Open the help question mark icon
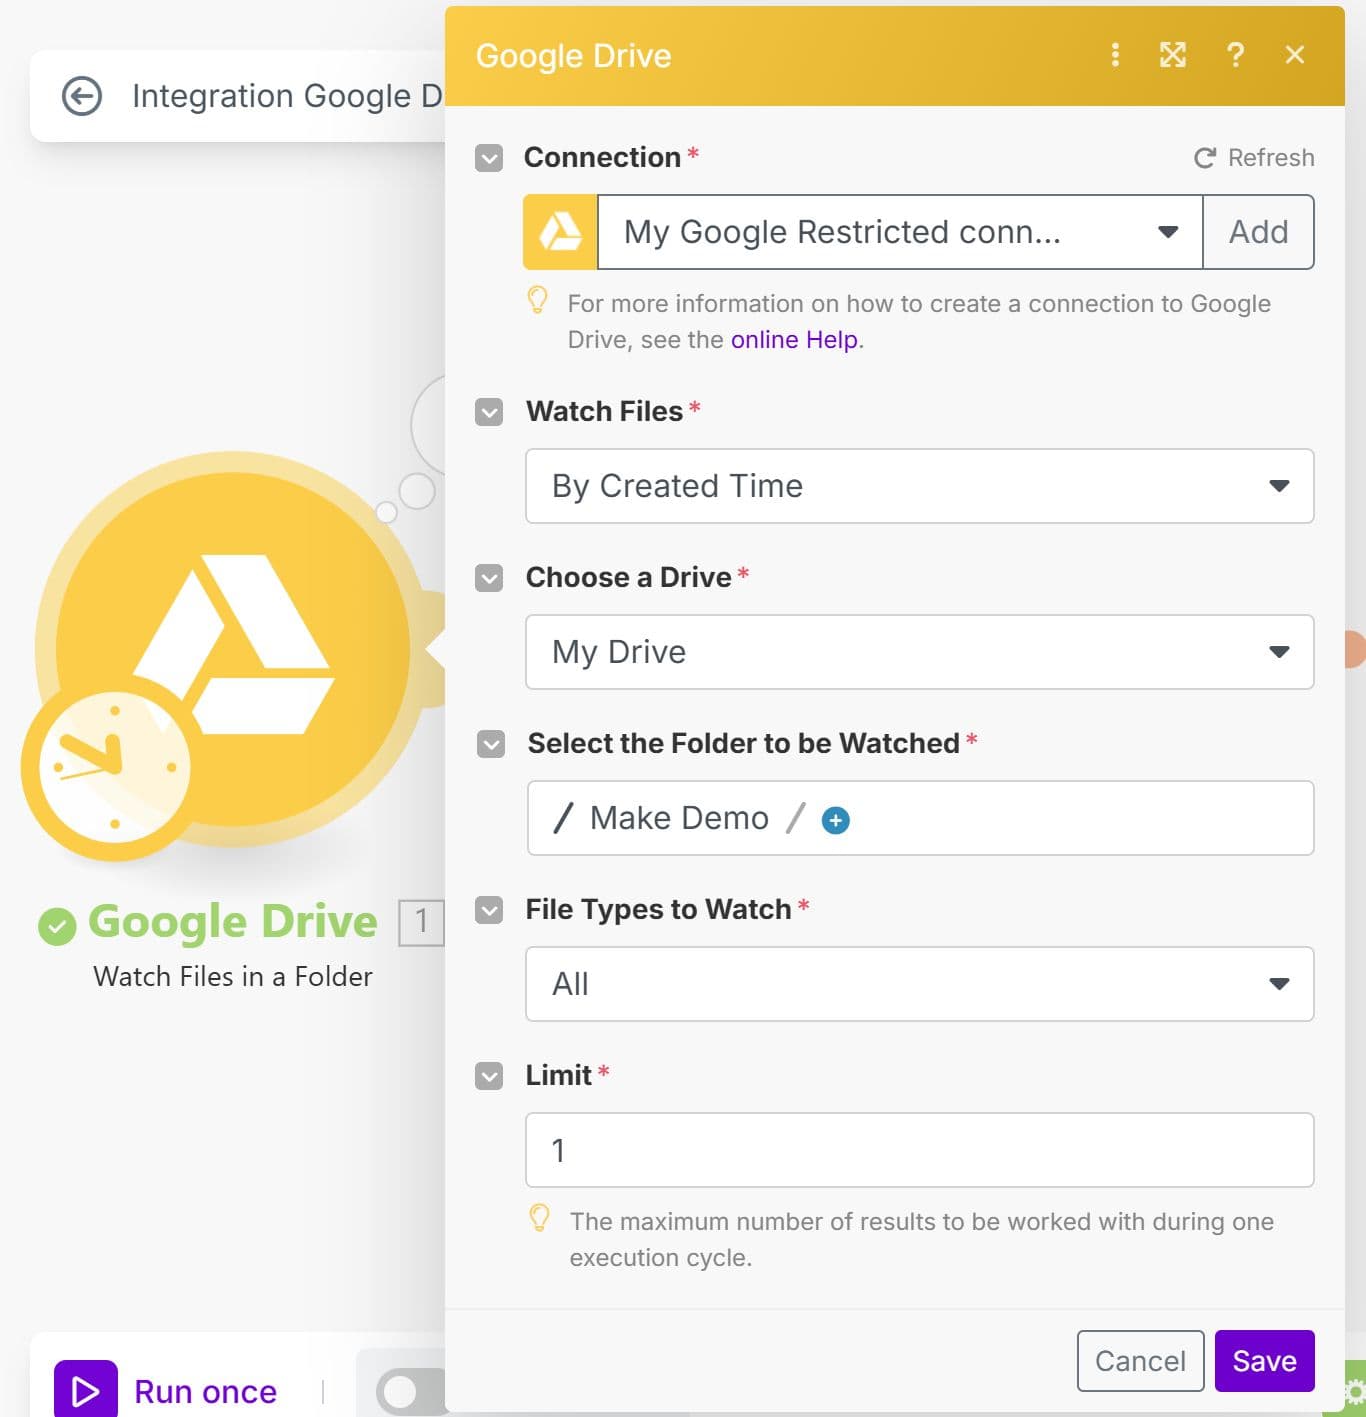Screen dimensions: 1366x1417 click(1235, 55)
